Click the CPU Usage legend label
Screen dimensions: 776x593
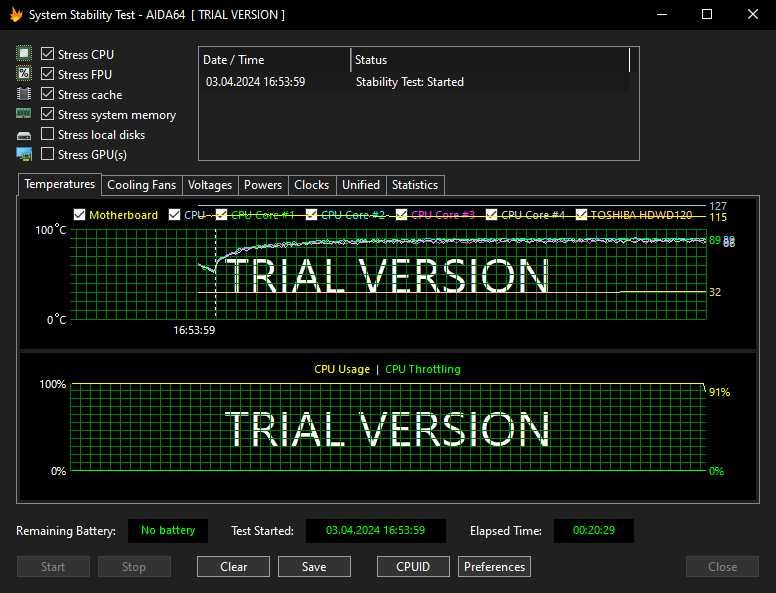342,369
